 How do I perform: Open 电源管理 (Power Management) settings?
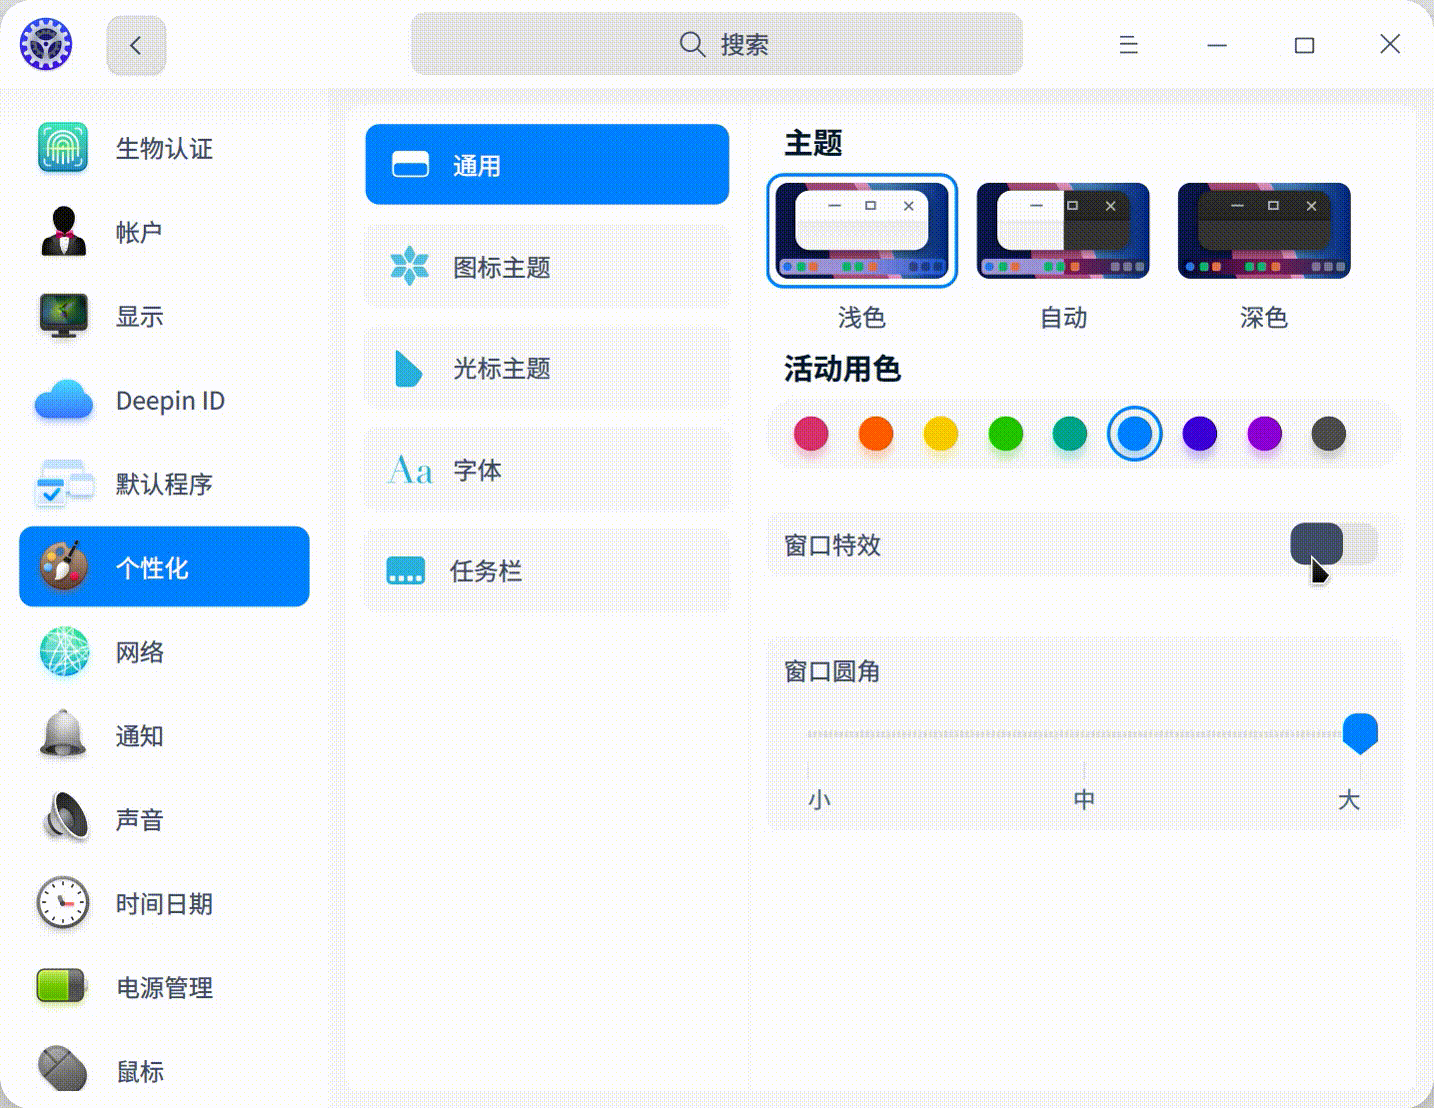(x=164, y=988)
